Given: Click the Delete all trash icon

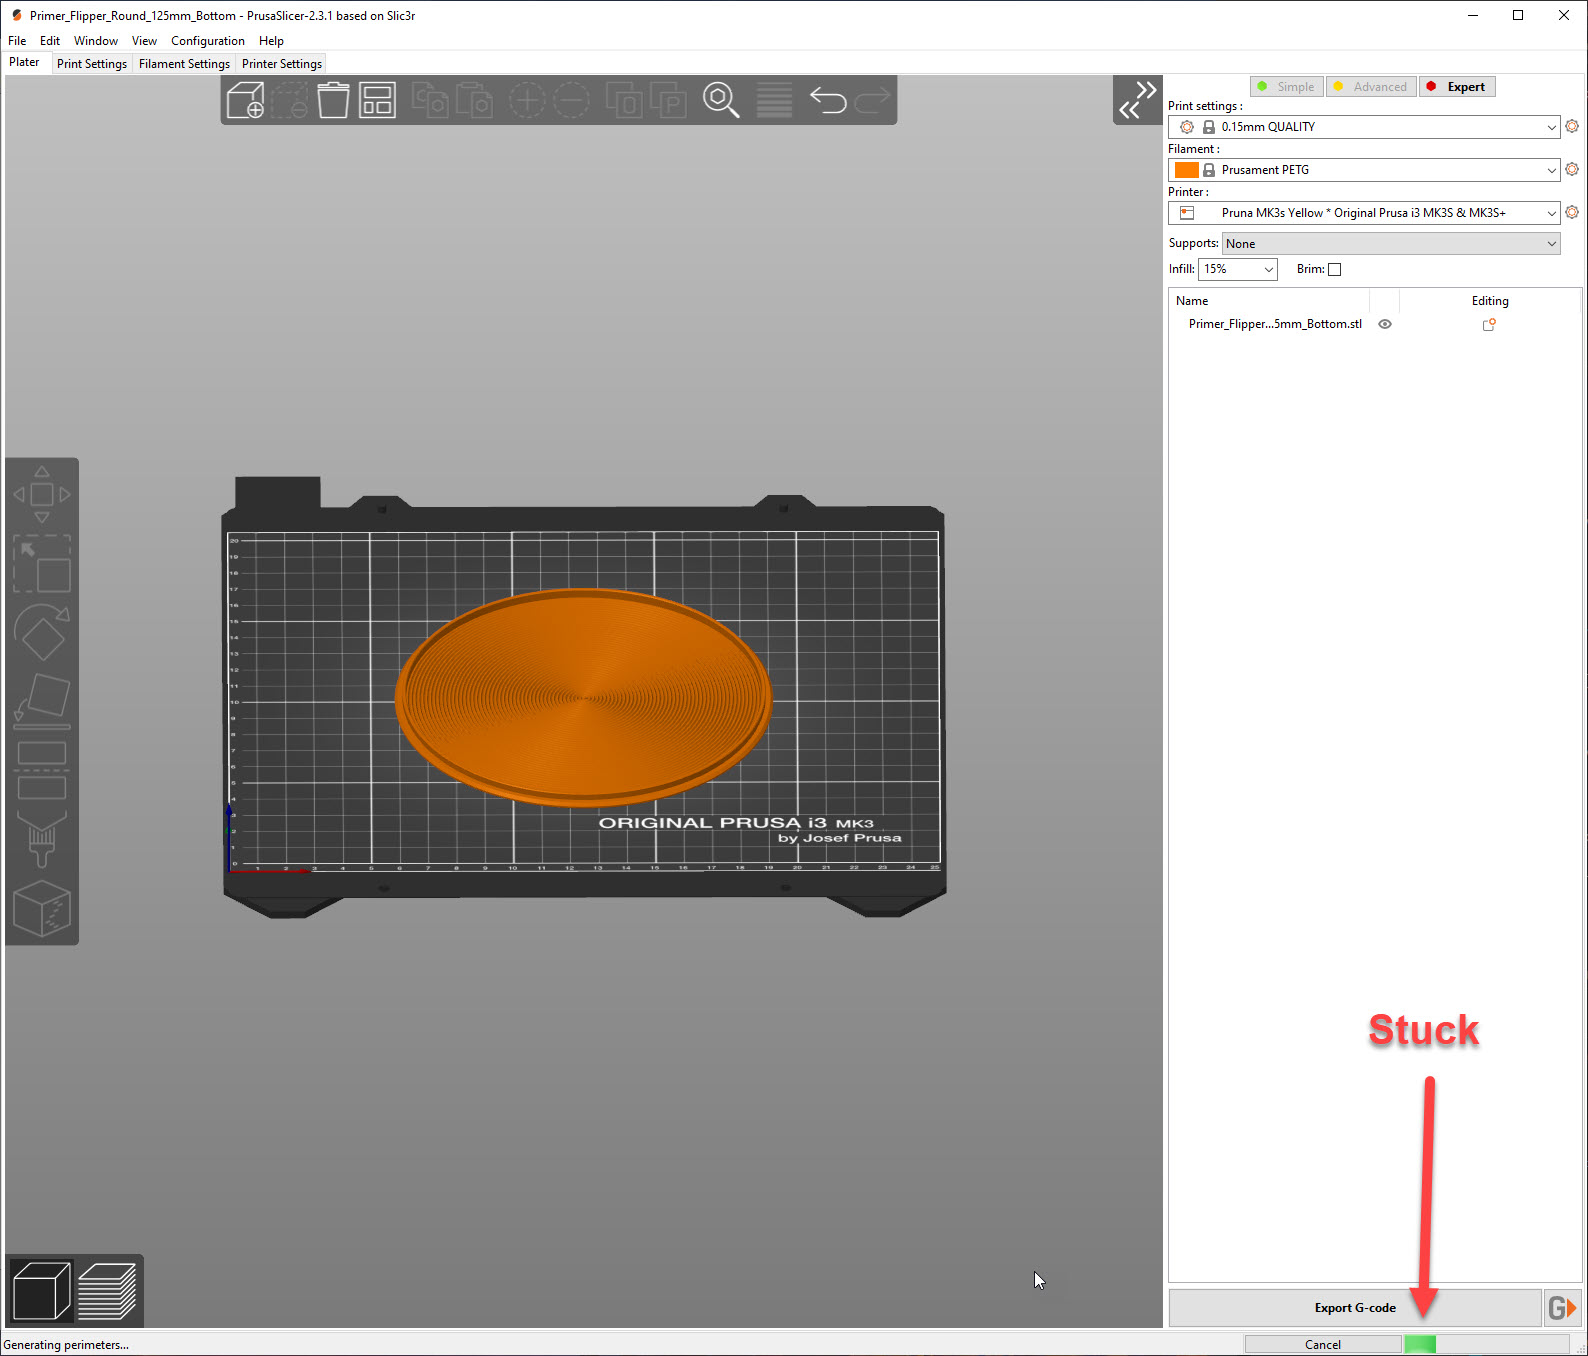Looking at the screenshot, I should [333, 100].
